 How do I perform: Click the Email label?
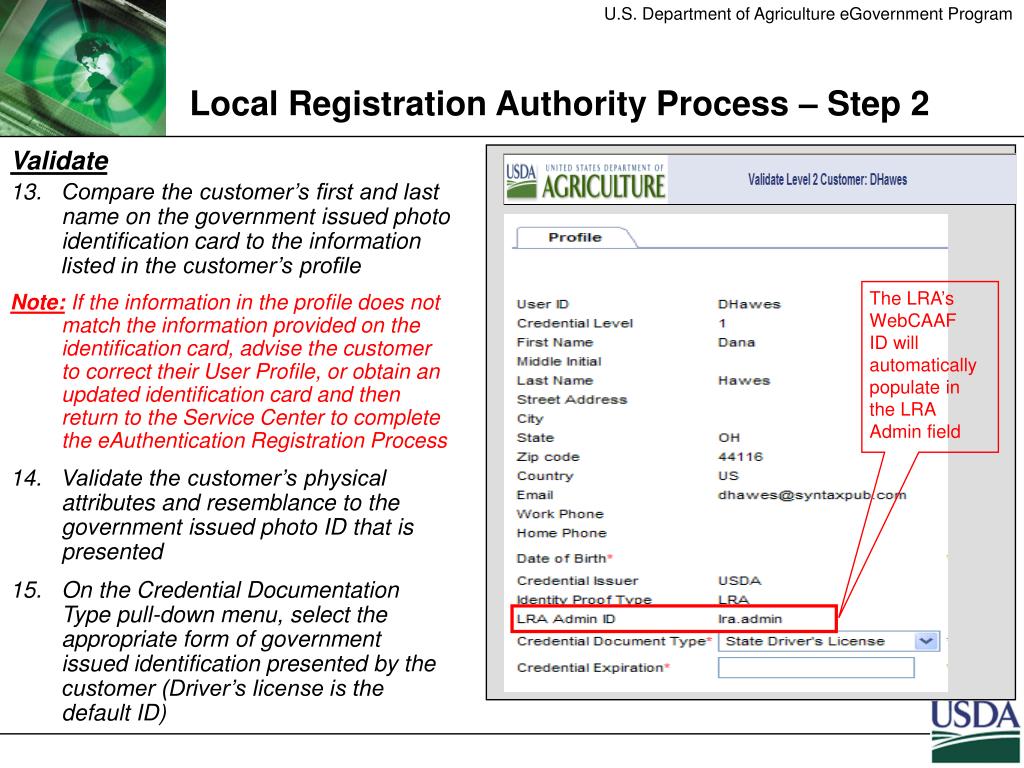point(535,495)
